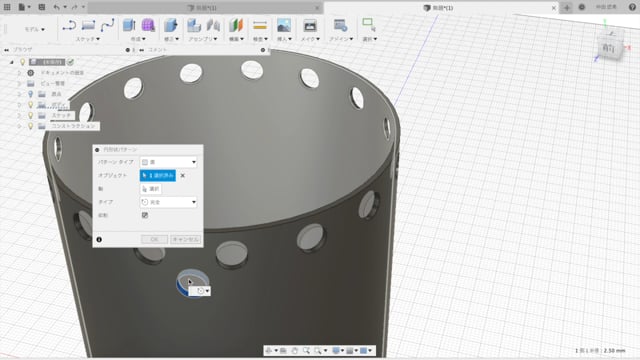This screenshot has width=640, height=360.
Task: Click the Inspect measure ruler icon
Action: click(x=260, y=25)
